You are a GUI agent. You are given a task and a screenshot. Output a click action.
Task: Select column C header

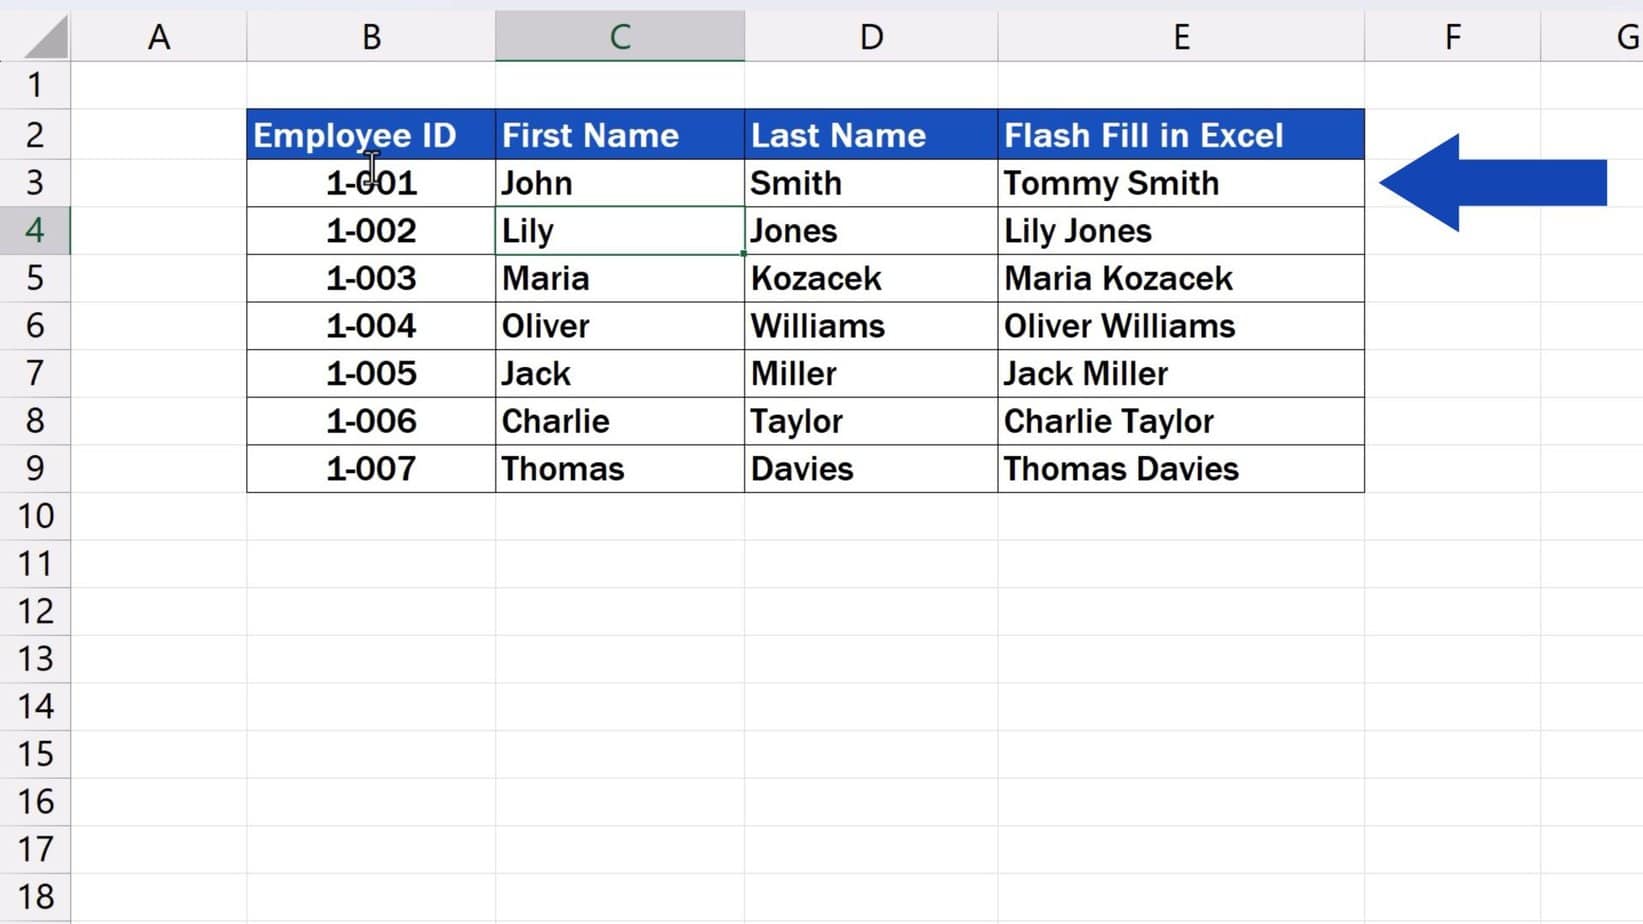pos(619,37)
